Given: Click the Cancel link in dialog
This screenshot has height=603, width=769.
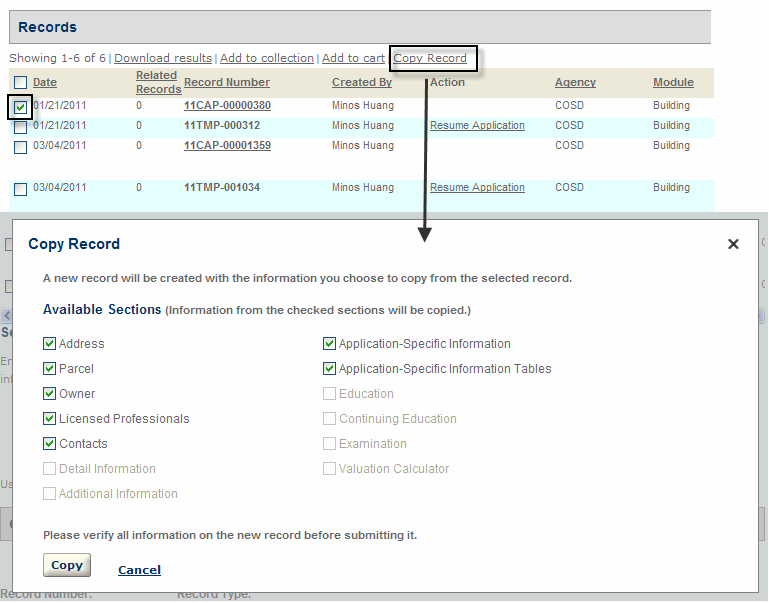Looking at the screenshot, I should tap(139, 570).
